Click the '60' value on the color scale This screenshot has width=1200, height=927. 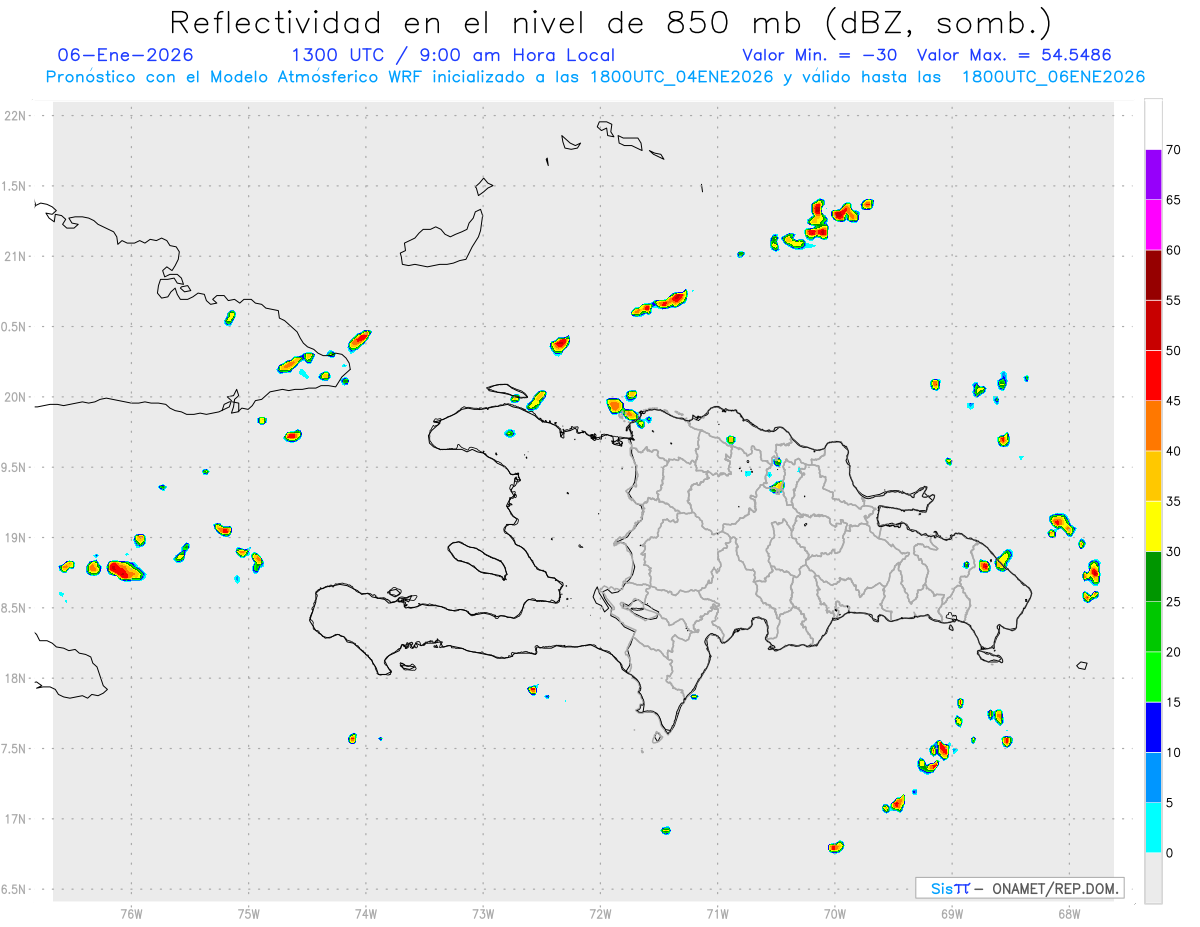1173,250
